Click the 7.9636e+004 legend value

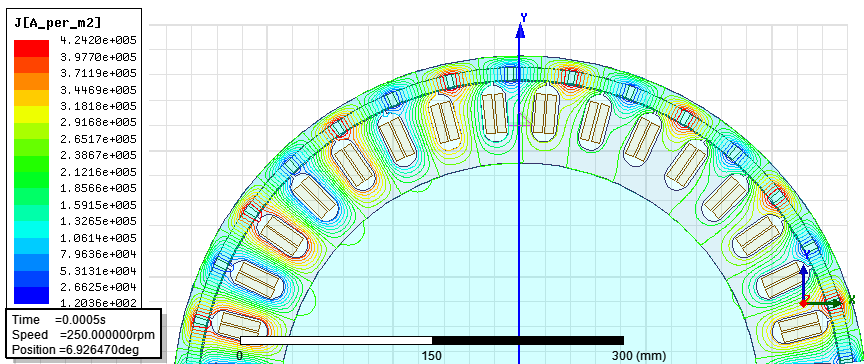click(x=99, y=254)
